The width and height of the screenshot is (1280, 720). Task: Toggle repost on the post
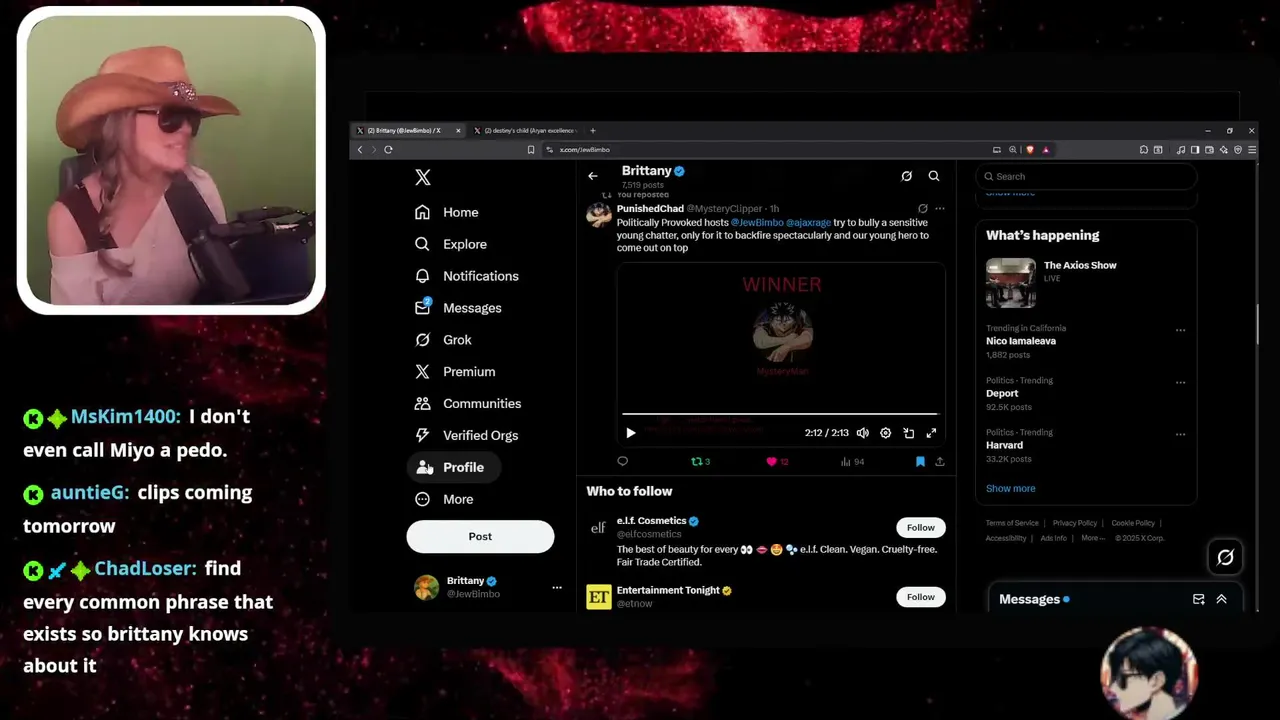click(x=700, y=461)
